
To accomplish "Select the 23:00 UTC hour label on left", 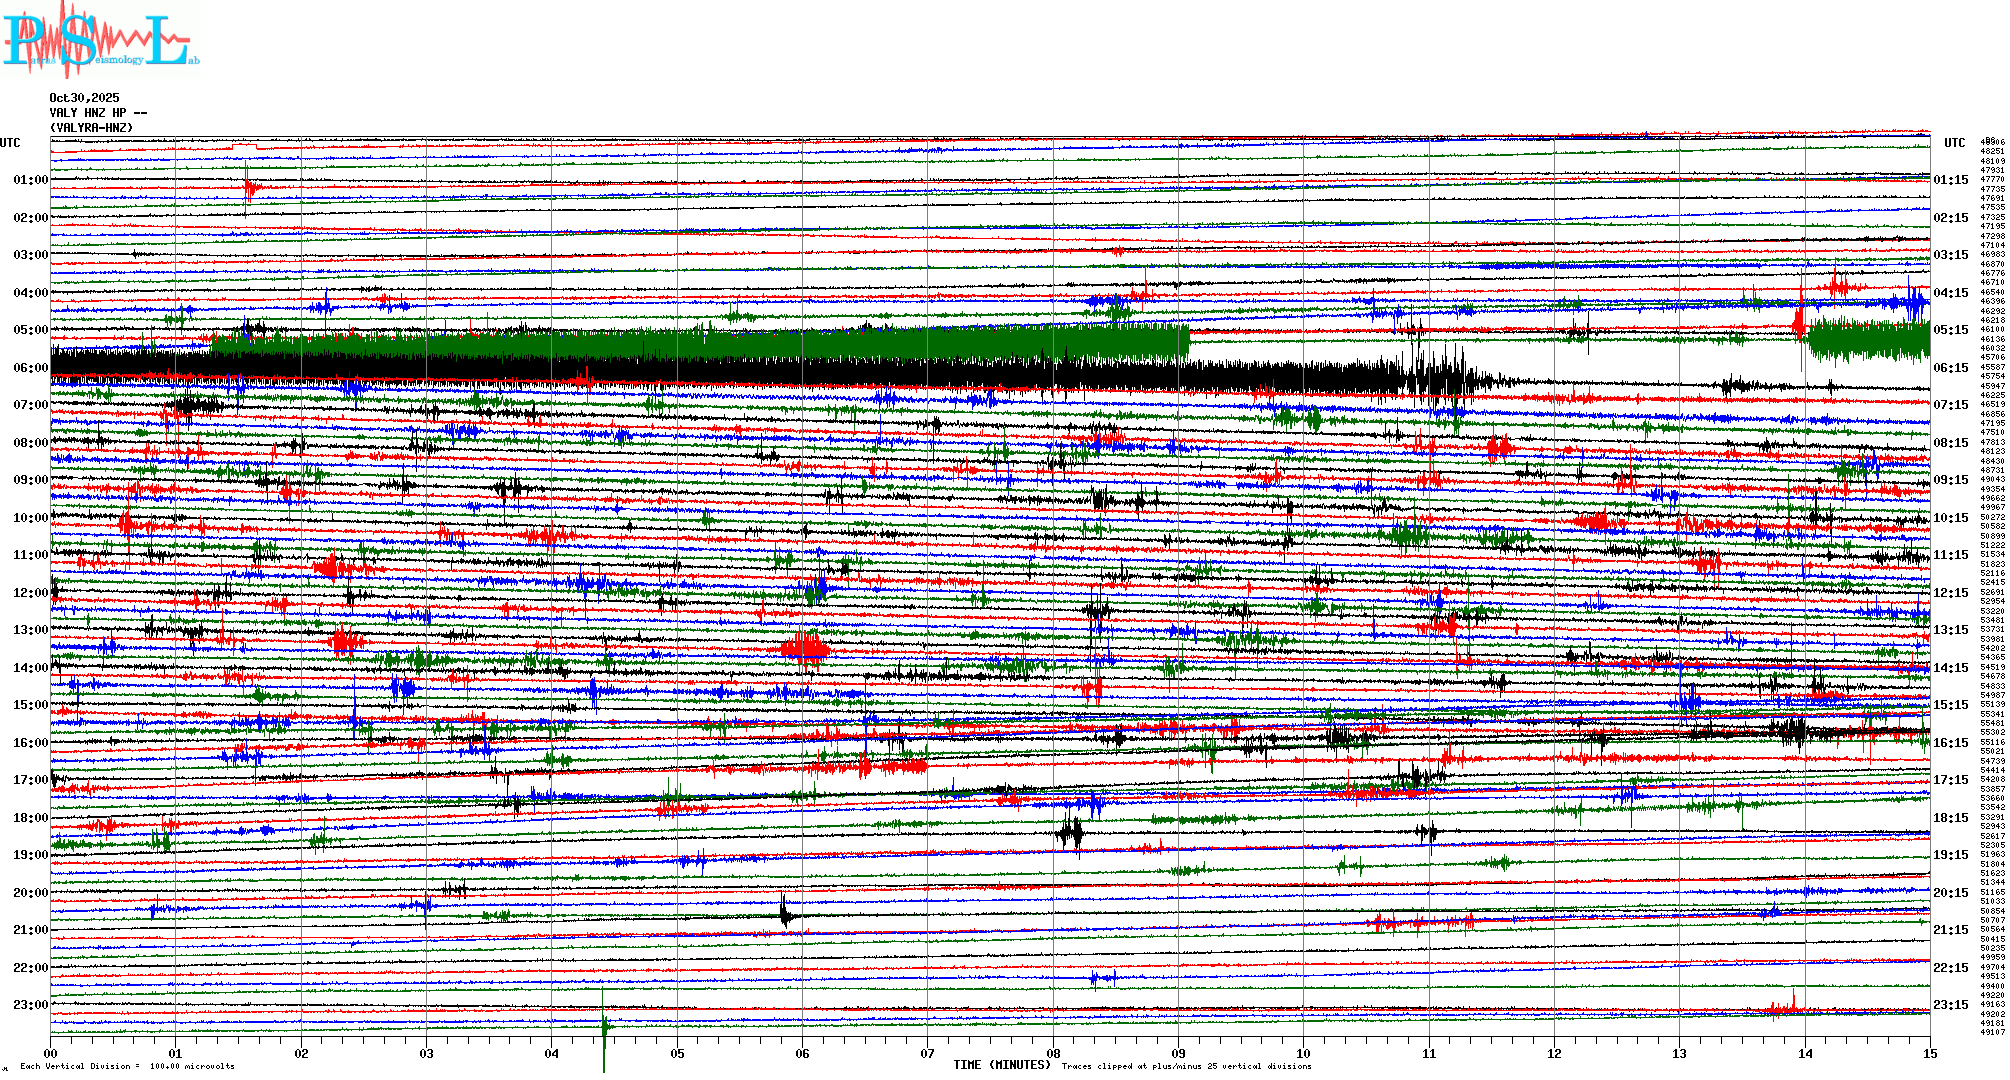I will [30, 1005].
